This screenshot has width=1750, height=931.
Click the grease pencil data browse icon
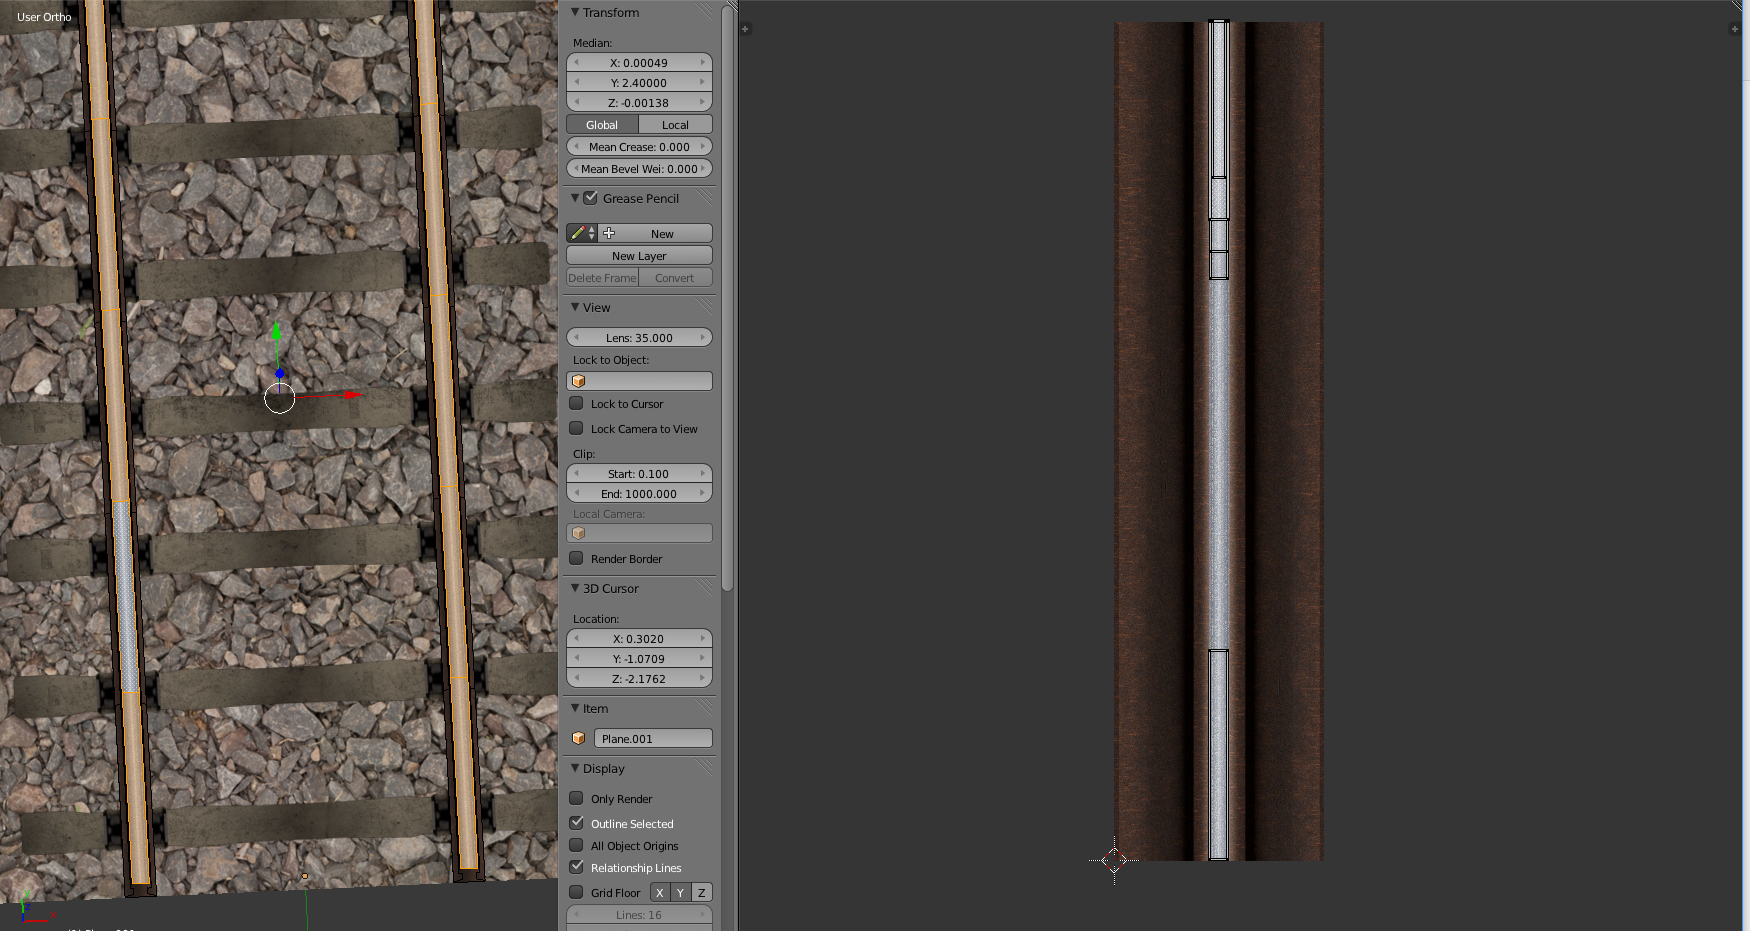coord(581,233)
